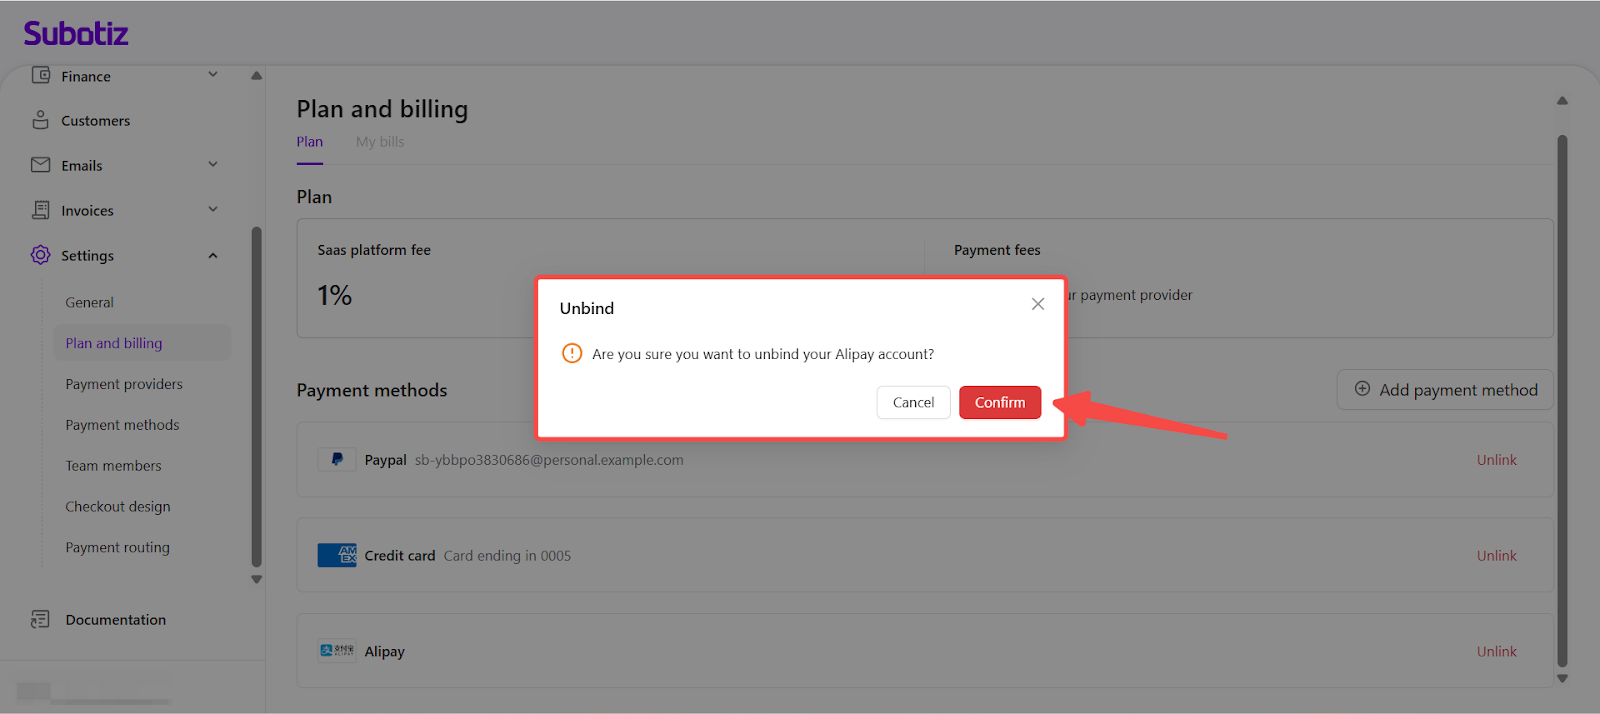Click the Settings gear icon

point(41,255)
